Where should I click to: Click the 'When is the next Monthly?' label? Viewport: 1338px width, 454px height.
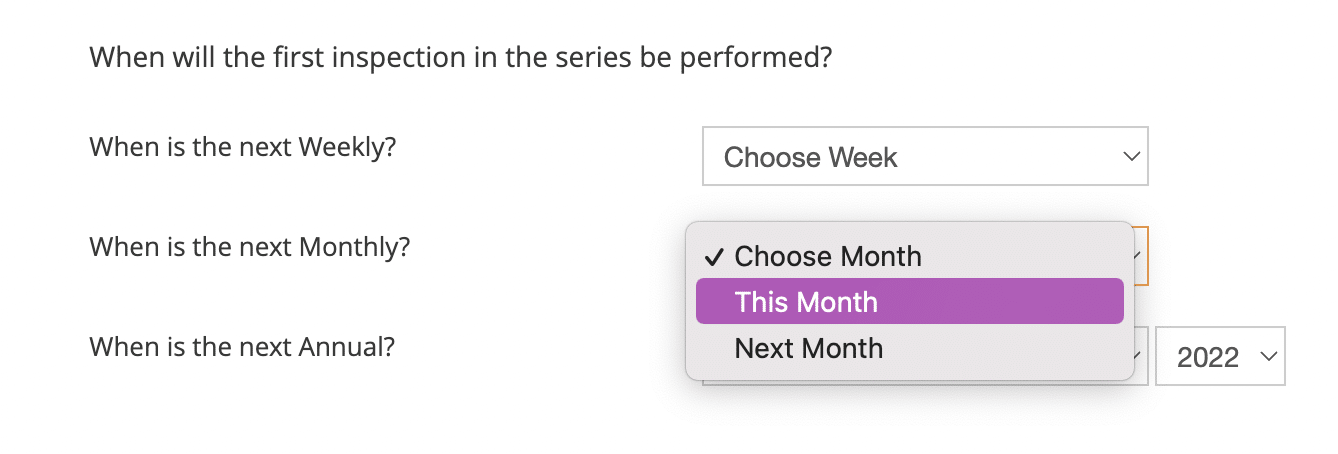pos(250,246)
